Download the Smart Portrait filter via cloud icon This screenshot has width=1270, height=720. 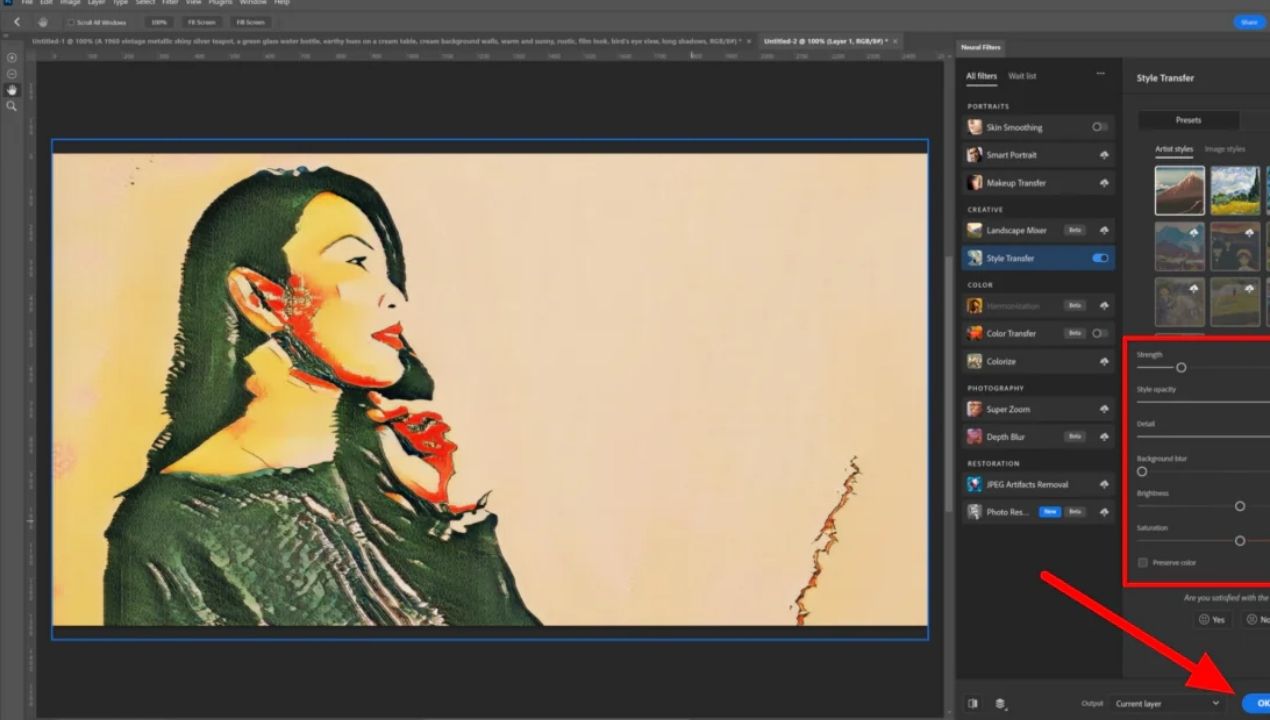click(x=1104, y=155)
